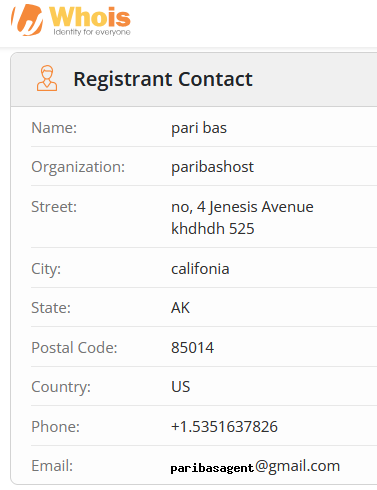377x490 pixels.
Task: Click the orange 'Whois' wordmark
Action: click(x=90, y=17)
